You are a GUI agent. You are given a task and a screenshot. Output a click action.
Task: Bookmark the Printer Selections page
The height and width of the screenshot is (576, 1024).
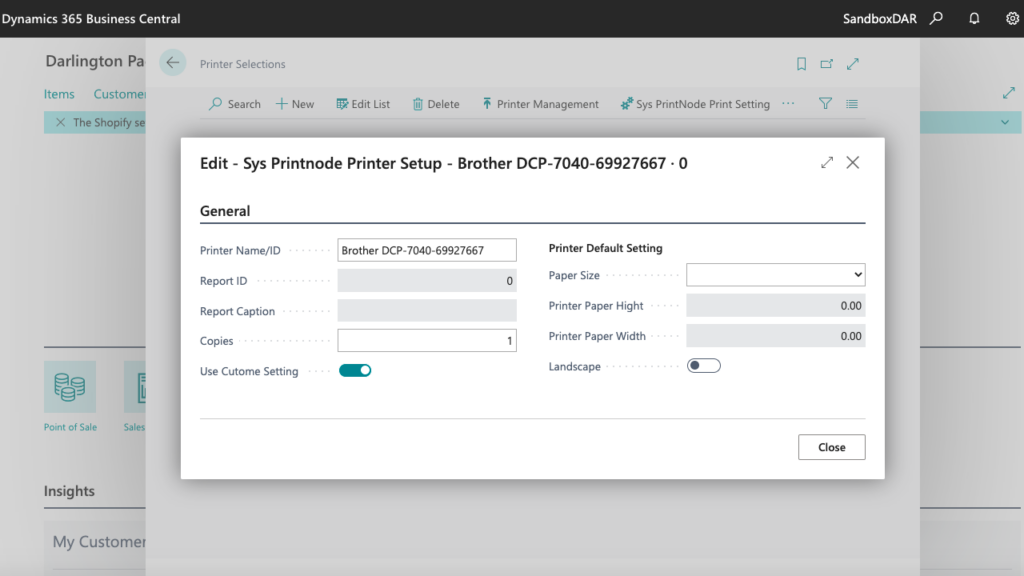point(801,63)
